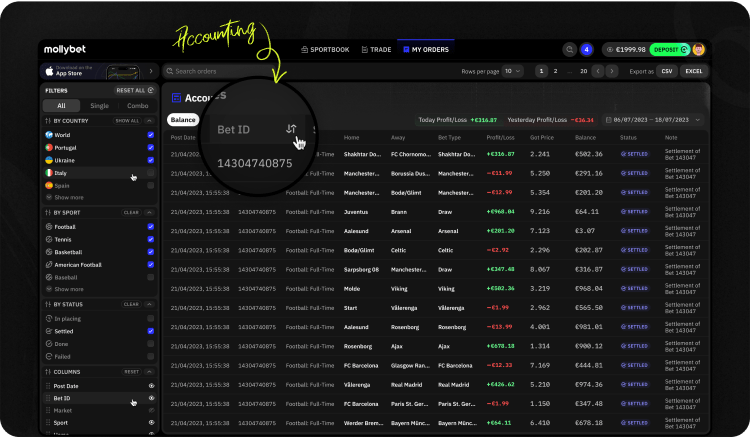Hide the Post Date column via eye icon
This screenshot has height=437, width=750.
click(151, 385)
